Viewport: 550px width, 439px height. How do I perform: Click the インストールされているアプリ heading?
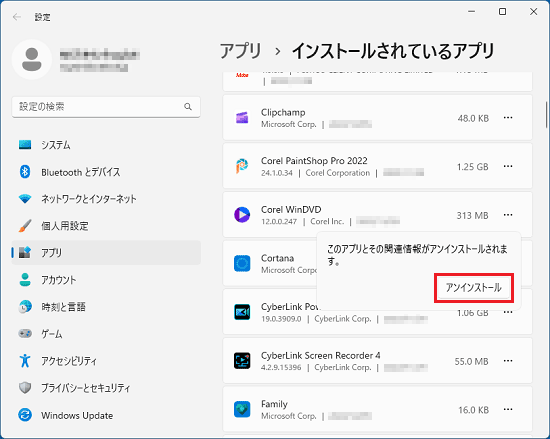click(x=393, y=51)
